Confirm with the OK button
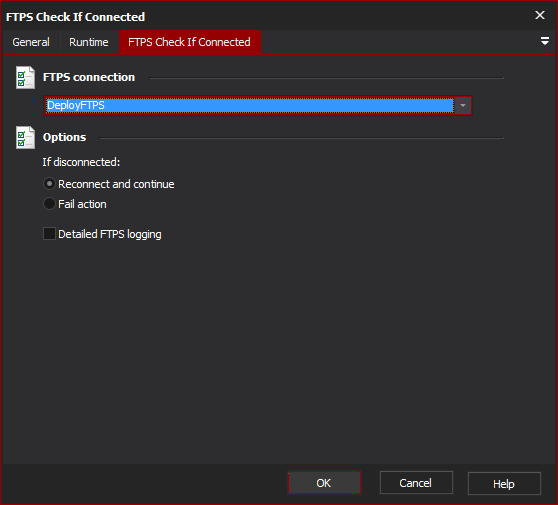The image size is (558, 505). pos(324,483)
